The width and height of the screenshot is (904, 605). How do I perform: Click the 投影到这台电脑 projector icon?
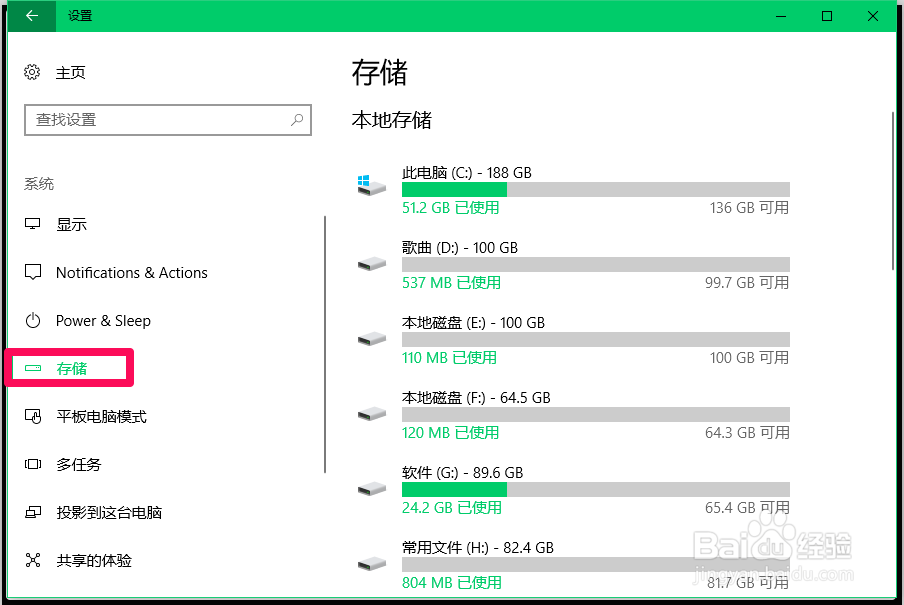(x=33, y=512)
